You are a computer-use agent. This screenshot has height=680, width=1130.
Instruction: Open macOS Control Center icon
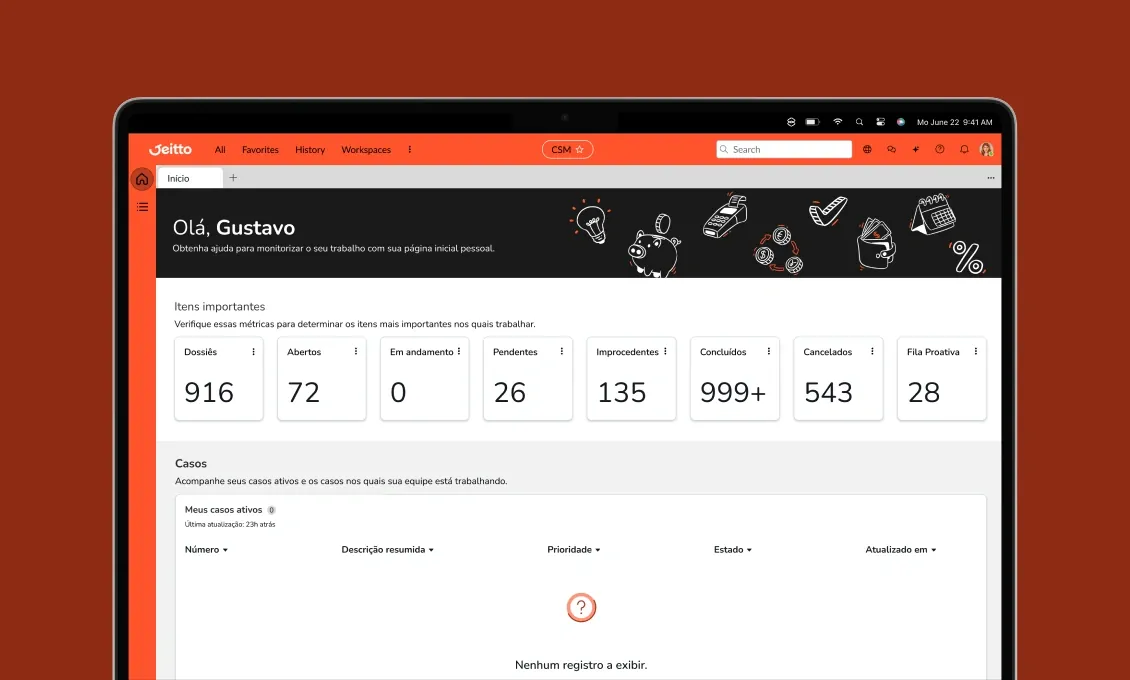tap(880, 122)
